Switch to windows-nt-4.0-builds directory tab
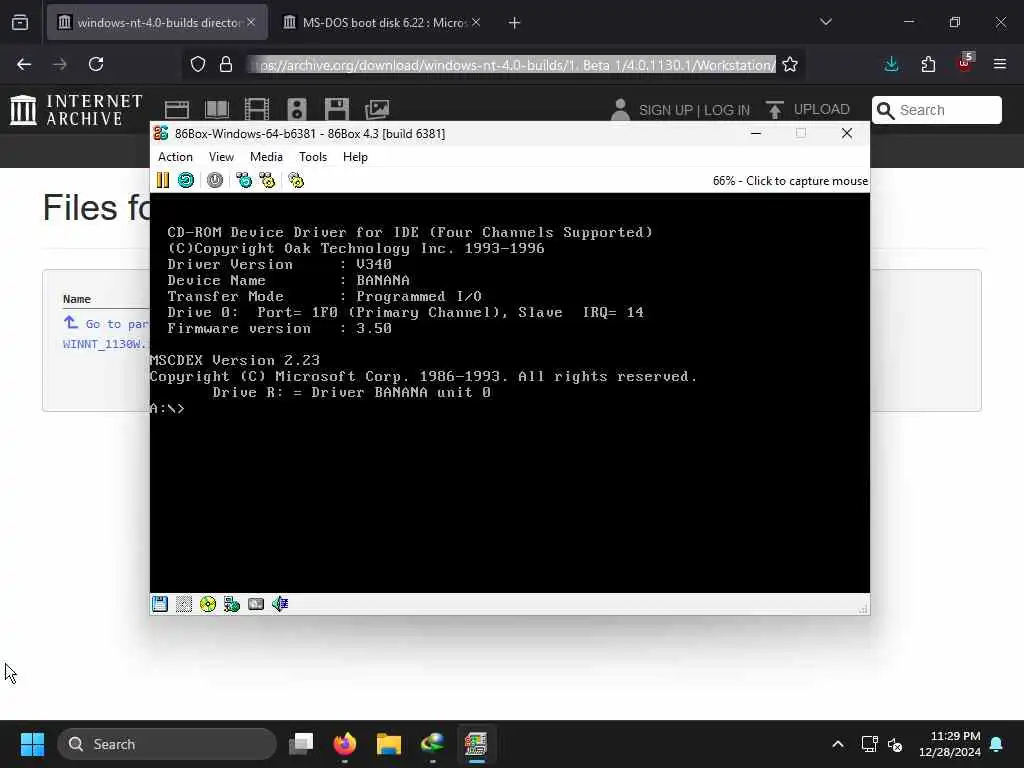This screenshot has width=1024, height=768. click(x=157, y=22)
